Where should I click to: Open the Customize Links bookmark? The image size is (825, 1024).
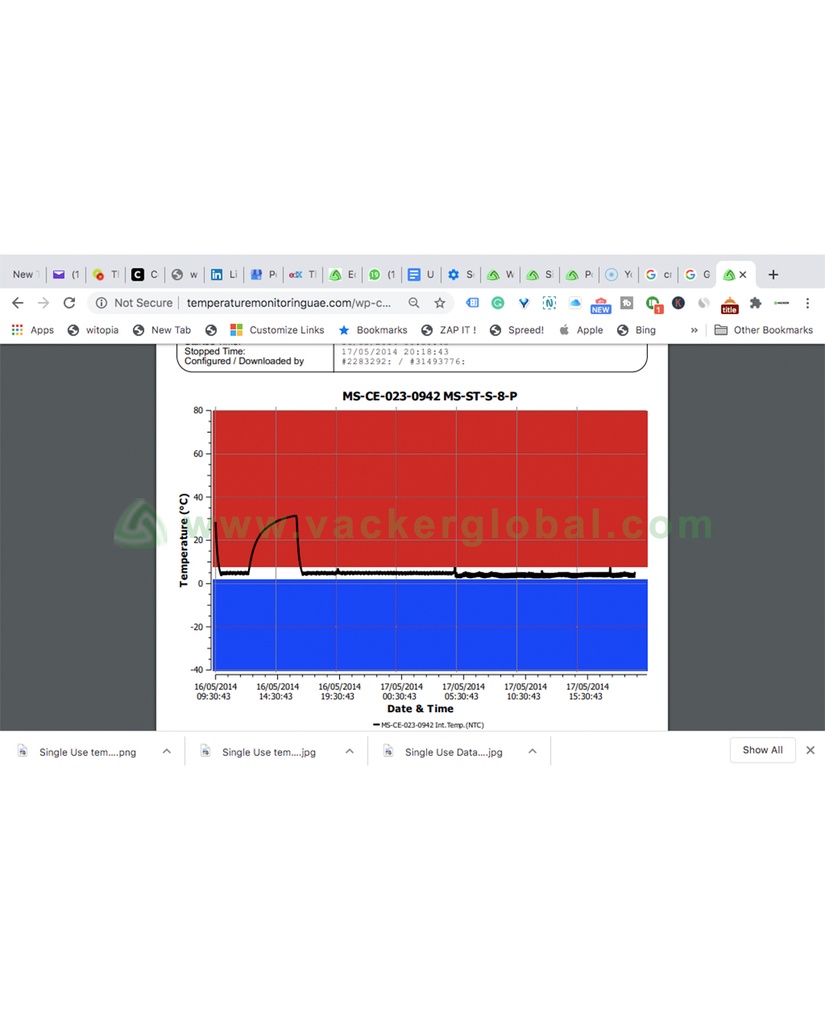[278, 330]
